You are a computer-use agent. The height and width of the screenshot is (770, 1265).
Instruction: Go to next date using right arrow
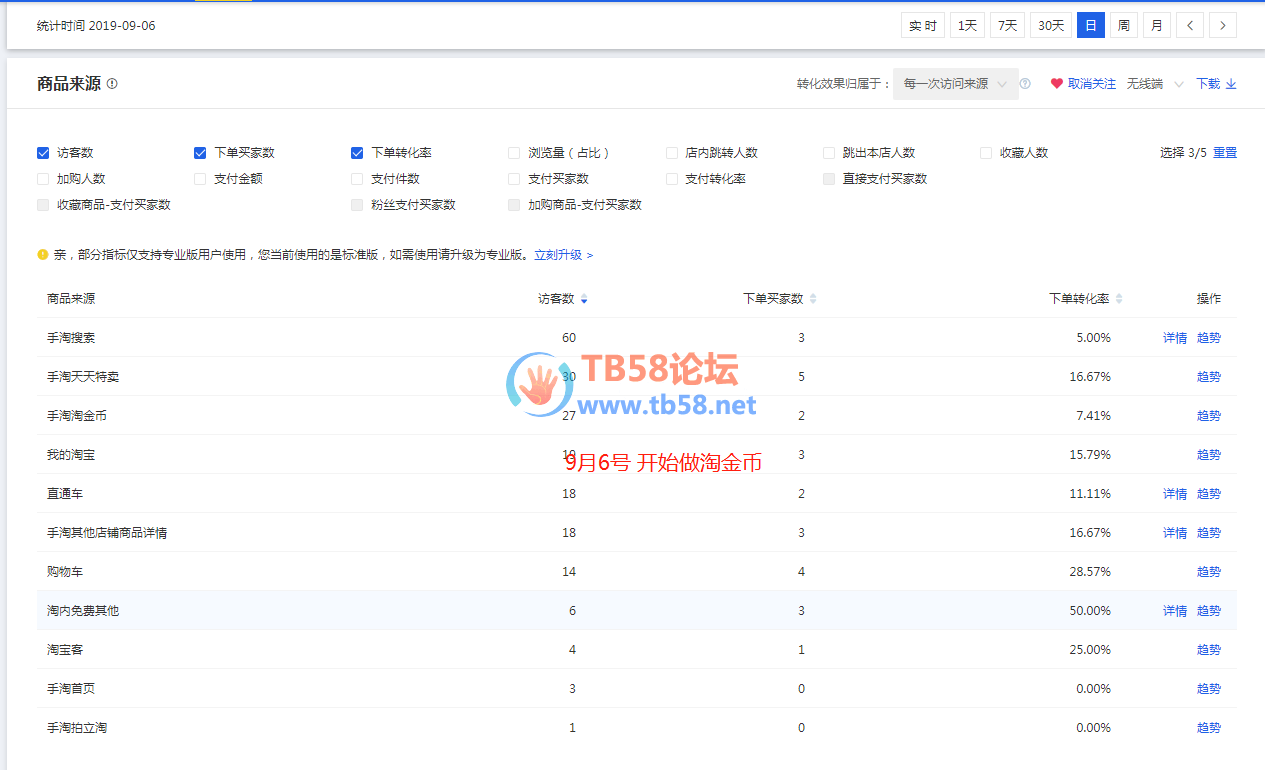pos(1222,26)
